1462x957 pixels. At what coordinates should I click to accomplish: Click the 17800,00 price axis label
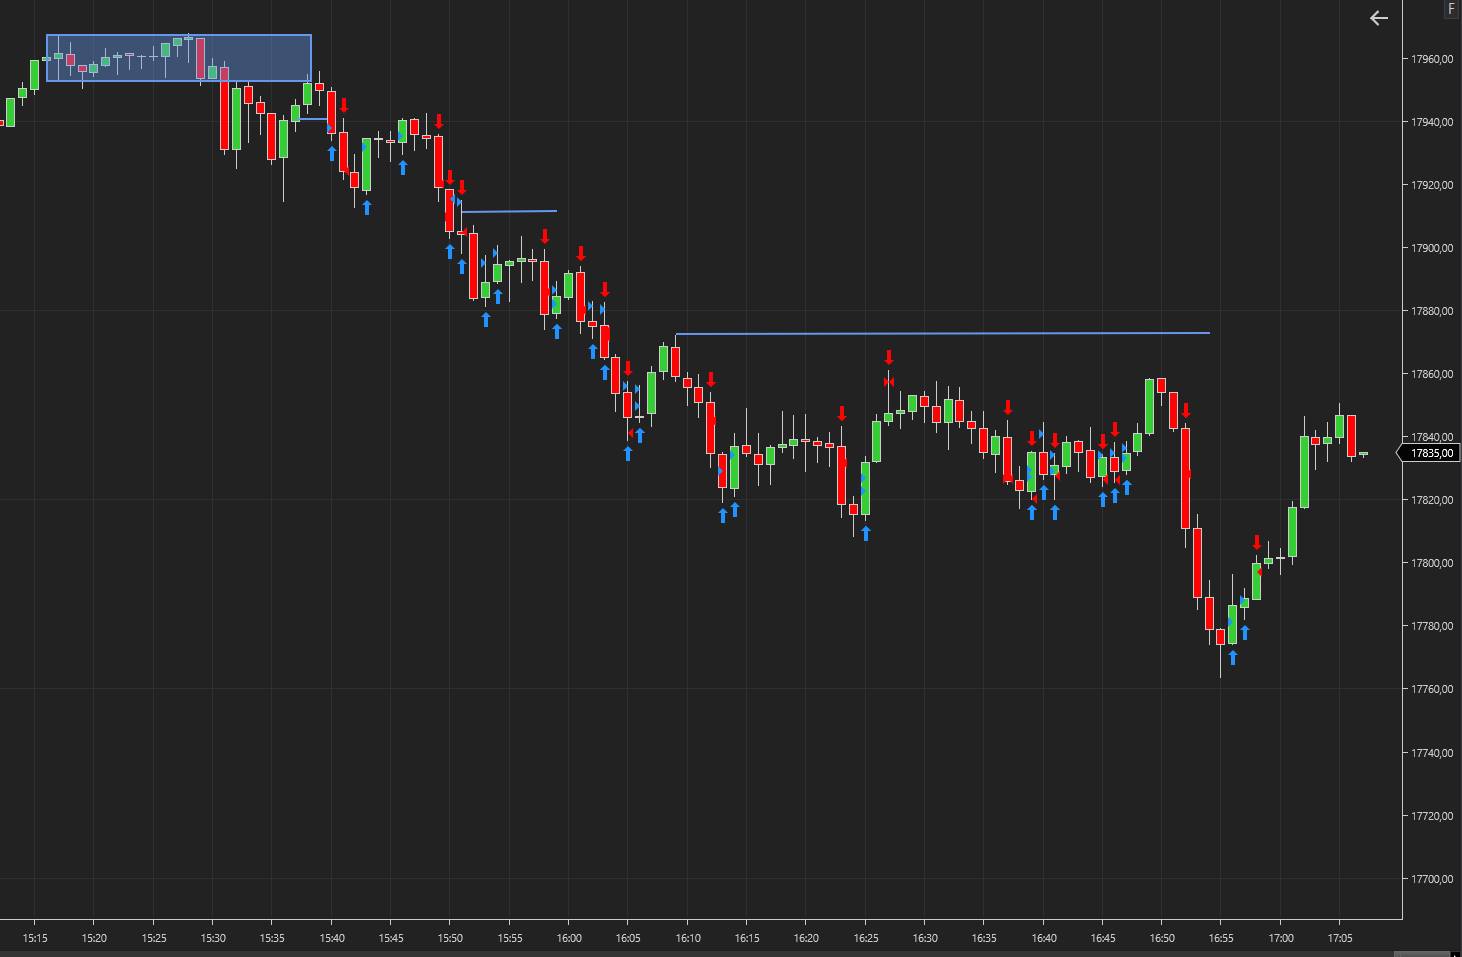click(x=1432, y=563)
